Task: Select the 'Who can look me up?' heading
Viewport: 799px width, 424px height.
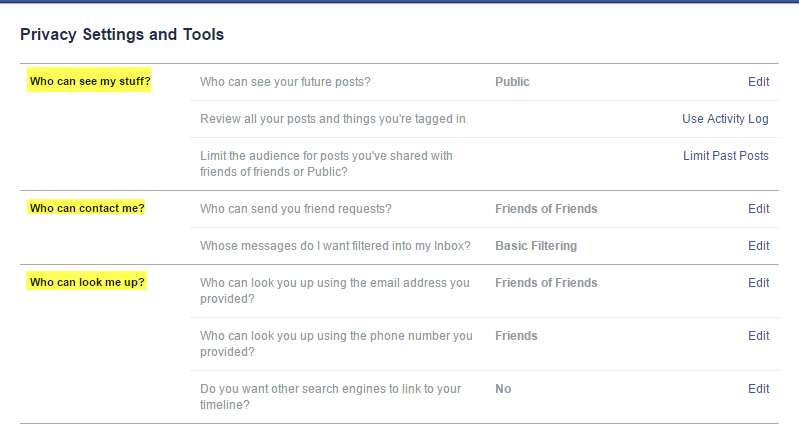Action: 87,282
